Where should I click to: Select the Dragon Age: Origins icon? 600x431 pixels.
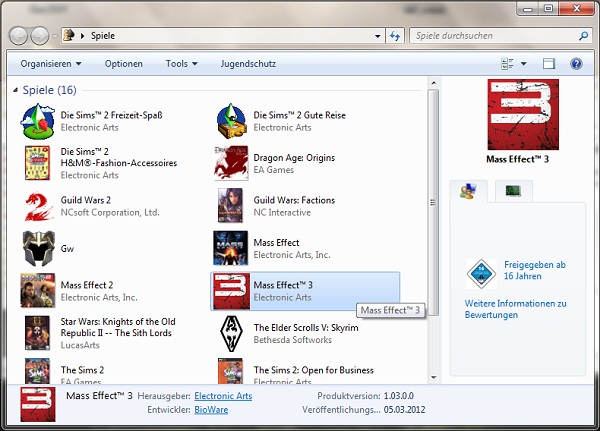(x=231, y=163)
